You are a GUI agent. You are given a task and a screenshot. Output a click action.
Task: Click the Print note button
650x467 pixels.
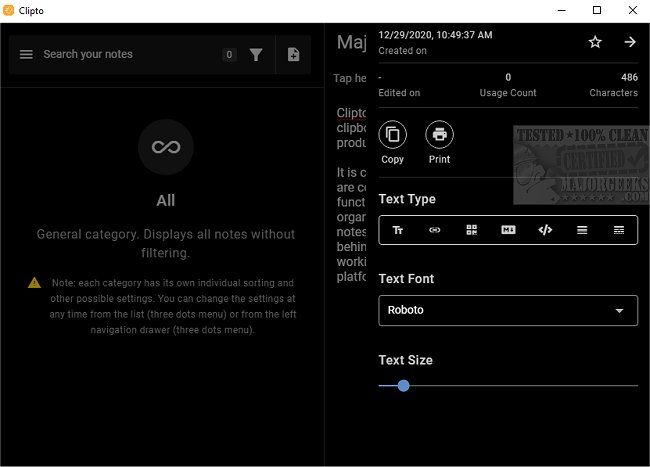(439, 143)
